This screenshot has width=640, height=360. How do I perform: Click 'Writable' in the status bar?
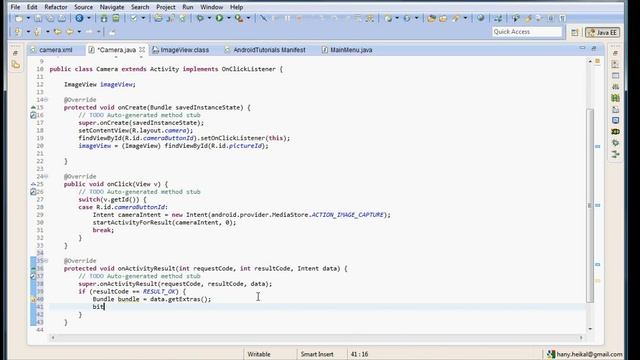click(x=259, y=354)
